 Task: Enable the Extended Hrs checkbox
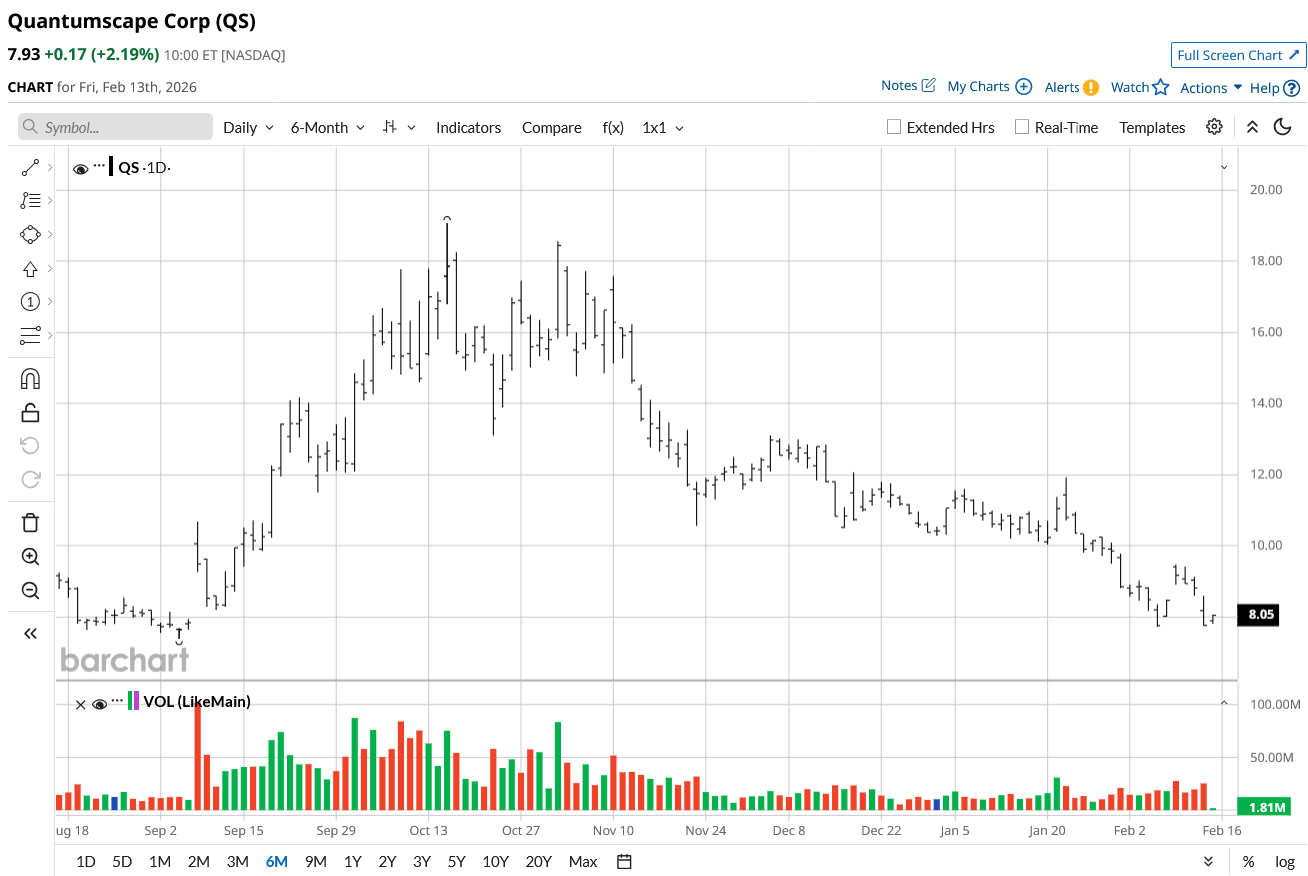[x=894, y=127]
